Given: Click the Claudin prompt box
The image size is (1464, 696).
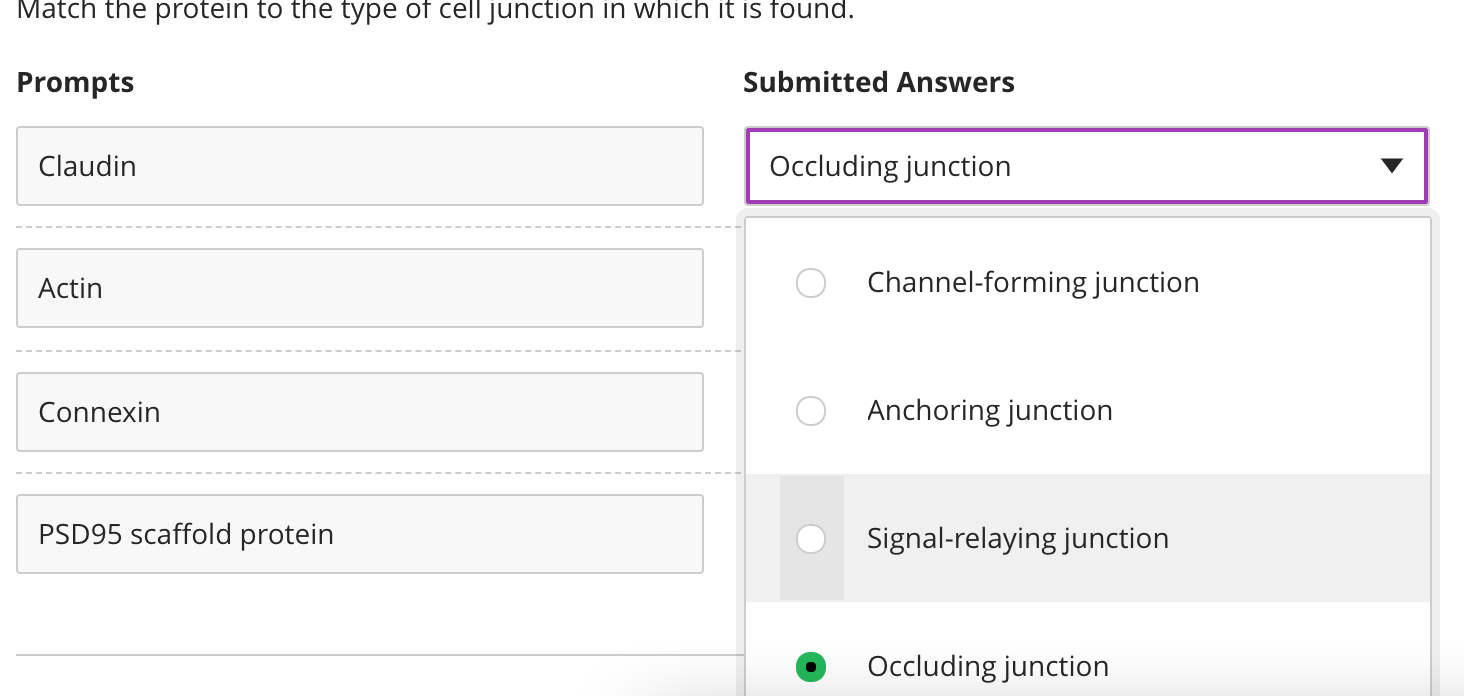Looking at the screenshot, I should (360, 166).
